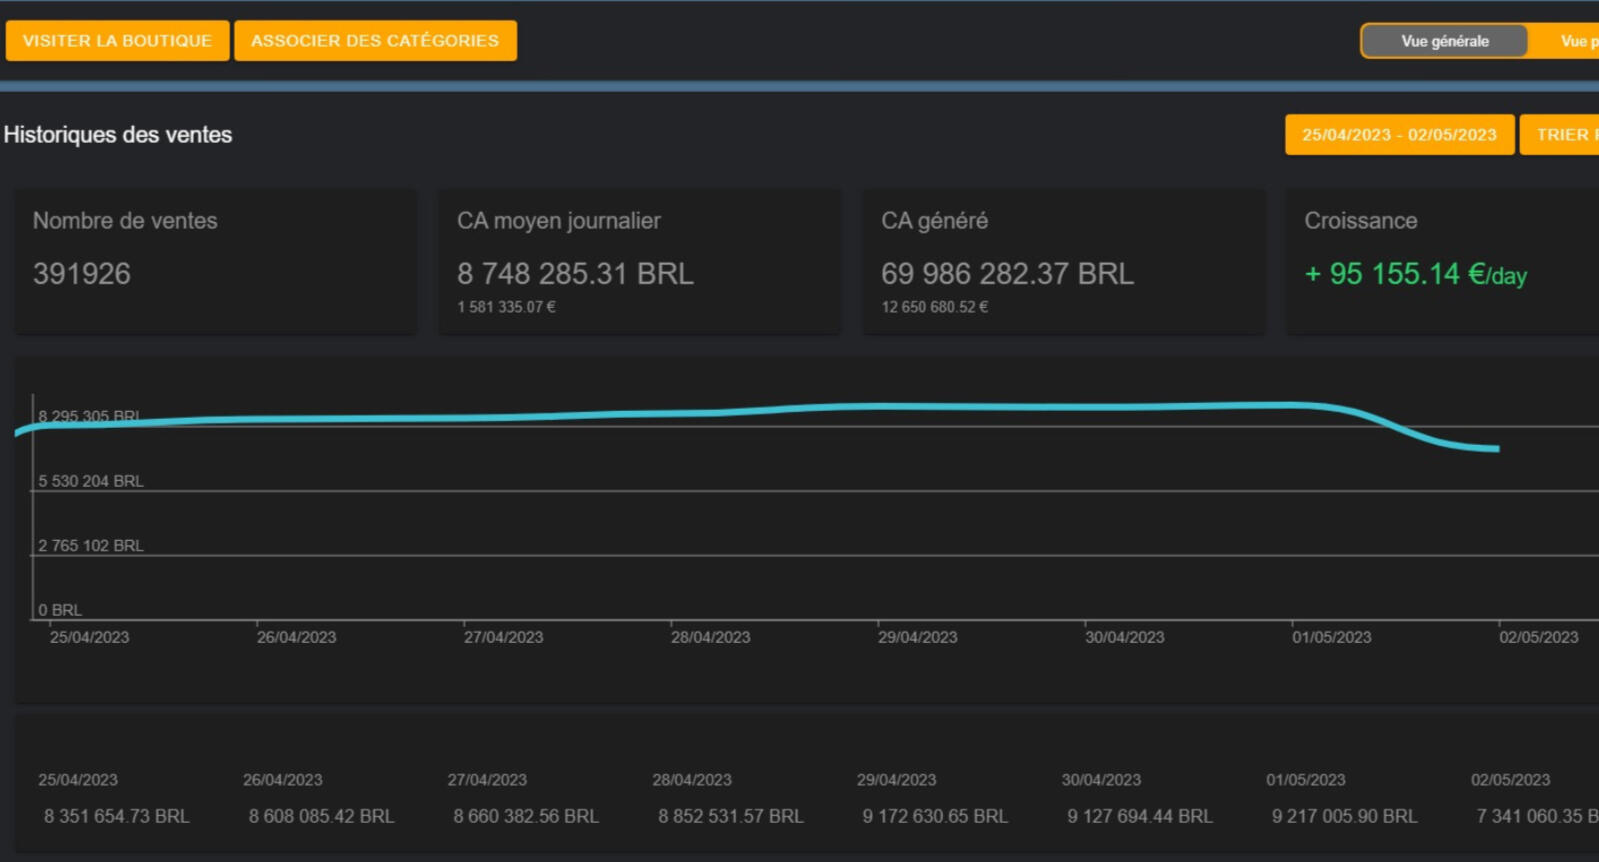This screenshot has width=1599, height=862.
Task: Click the 9 217 005.90 BRL daily entry
Action: (1344, 816)
